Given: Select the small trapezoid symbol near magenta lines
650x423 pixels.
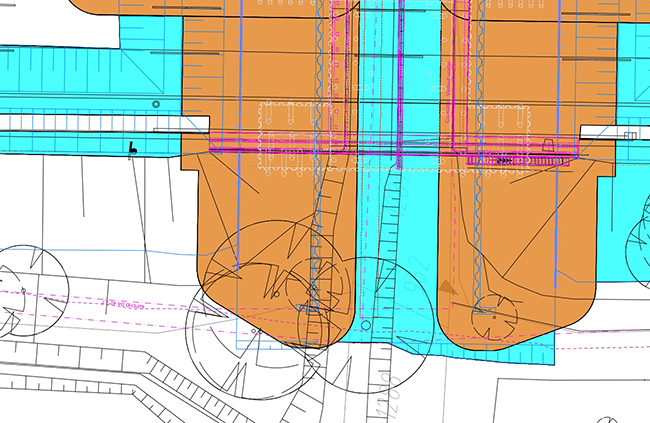Looking at the screenshot, I should pyautogui.click(x=548, y=146).
